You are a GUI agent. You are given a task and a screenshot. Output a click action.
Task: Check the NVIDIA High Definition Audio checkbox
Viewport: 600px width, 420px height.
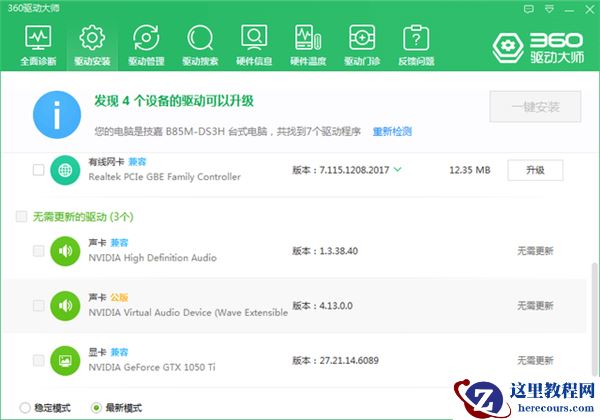[x=39, y=251]
